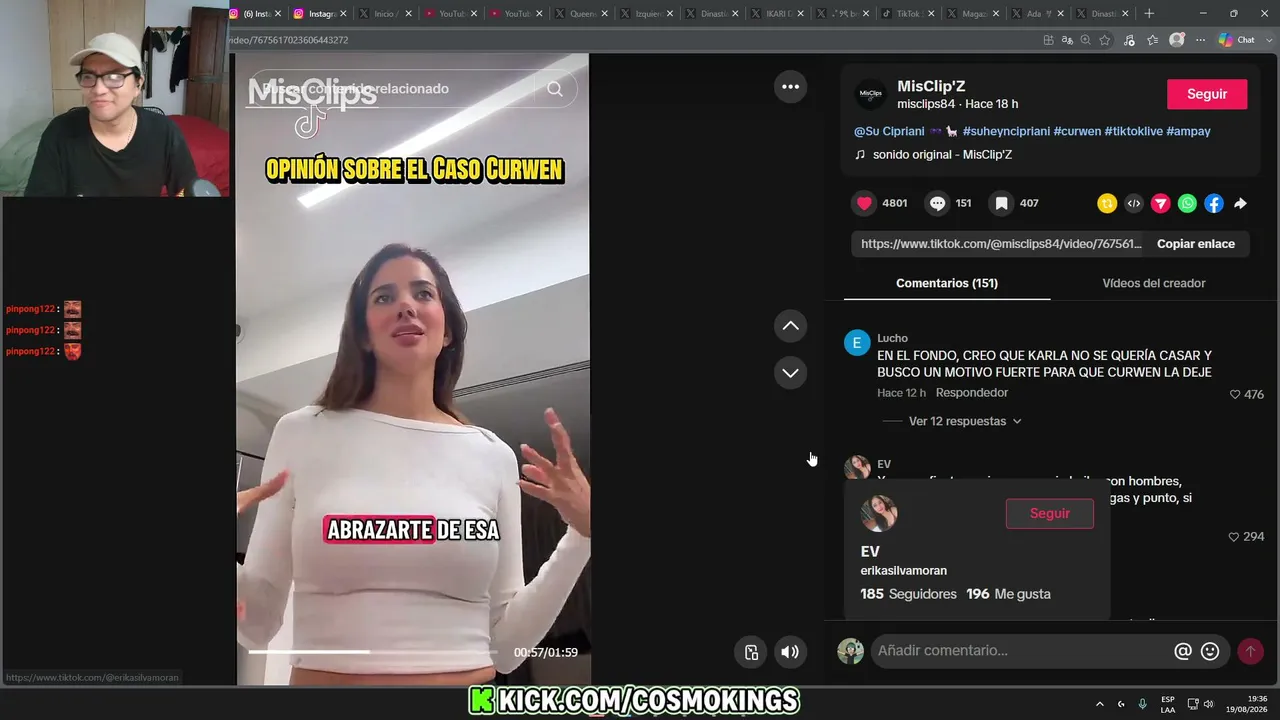Repost the video with the yellow repost icon

click(1107, 203)
